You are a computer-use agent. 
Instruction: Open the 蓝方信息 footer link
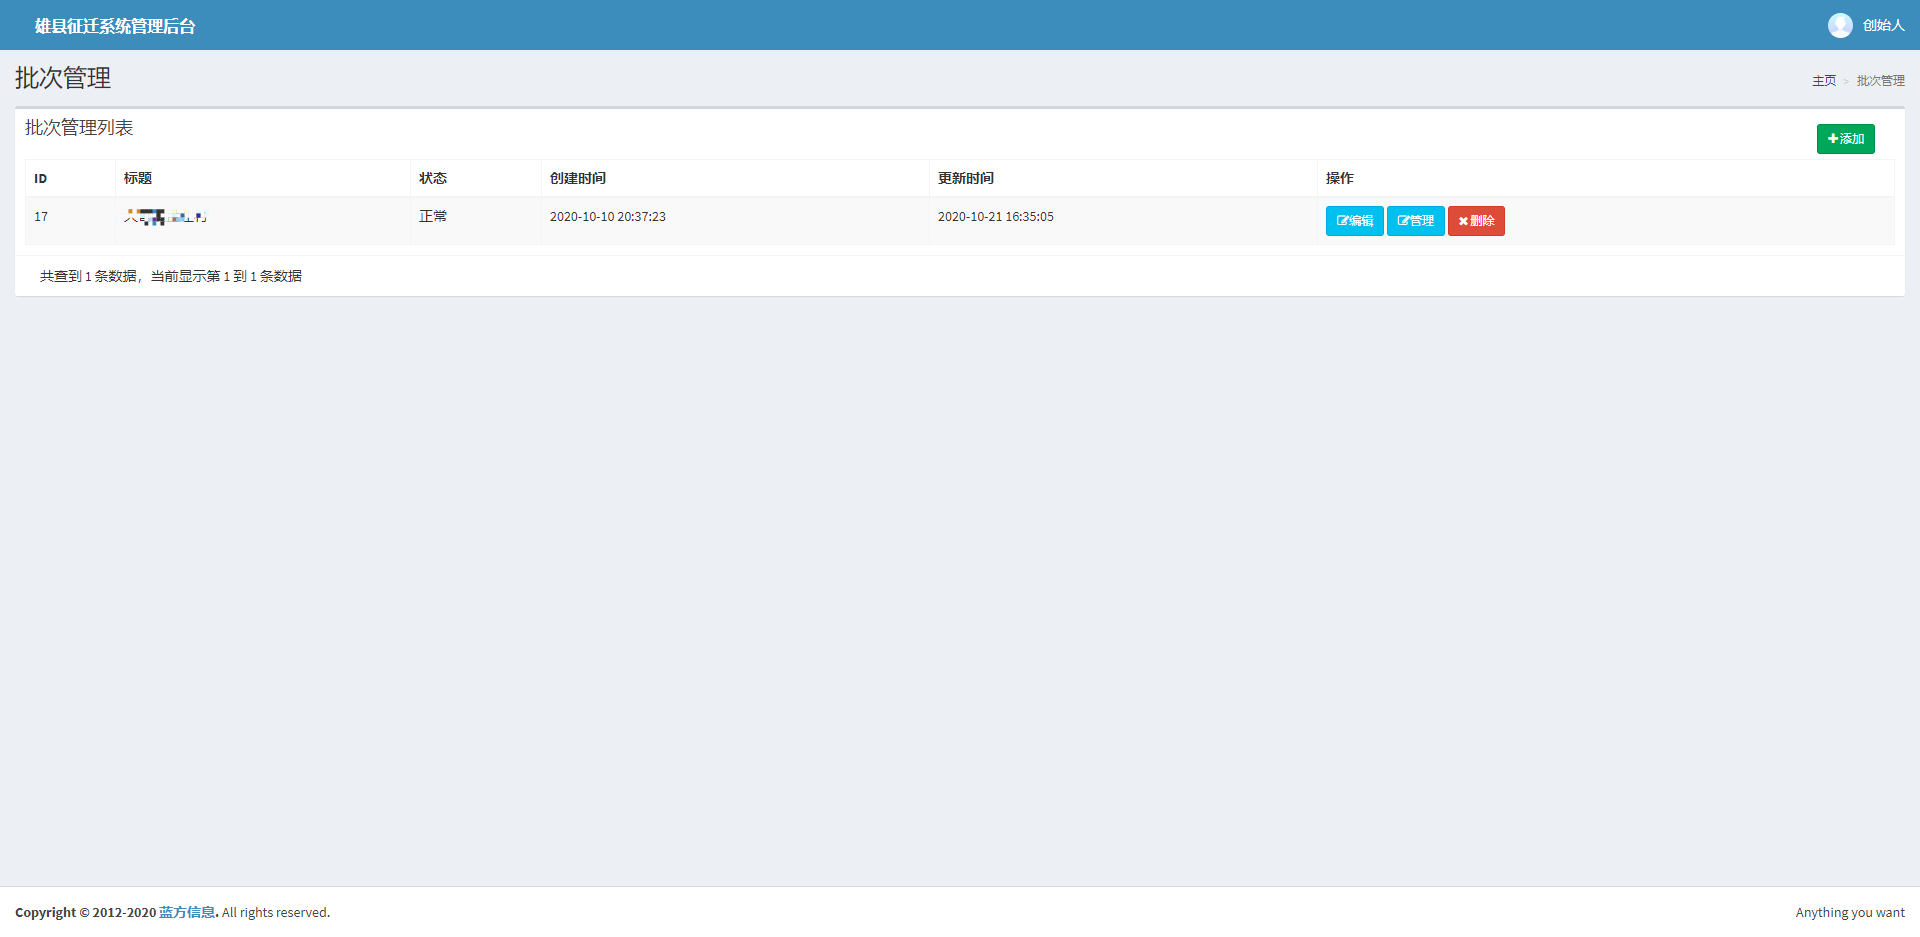click(x=187, y=912)
